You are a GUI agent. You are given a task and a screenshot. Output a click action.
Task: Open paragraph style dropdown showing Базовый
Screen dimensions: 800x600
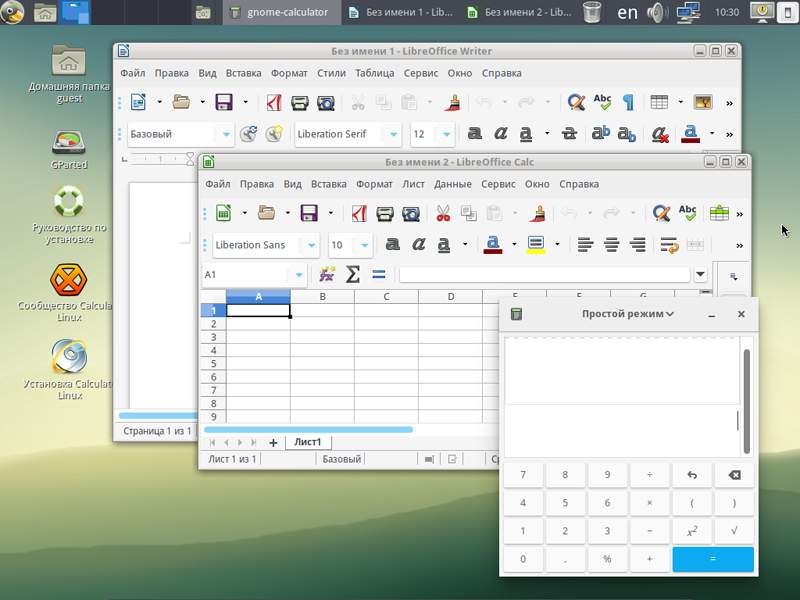pos(226,134)
